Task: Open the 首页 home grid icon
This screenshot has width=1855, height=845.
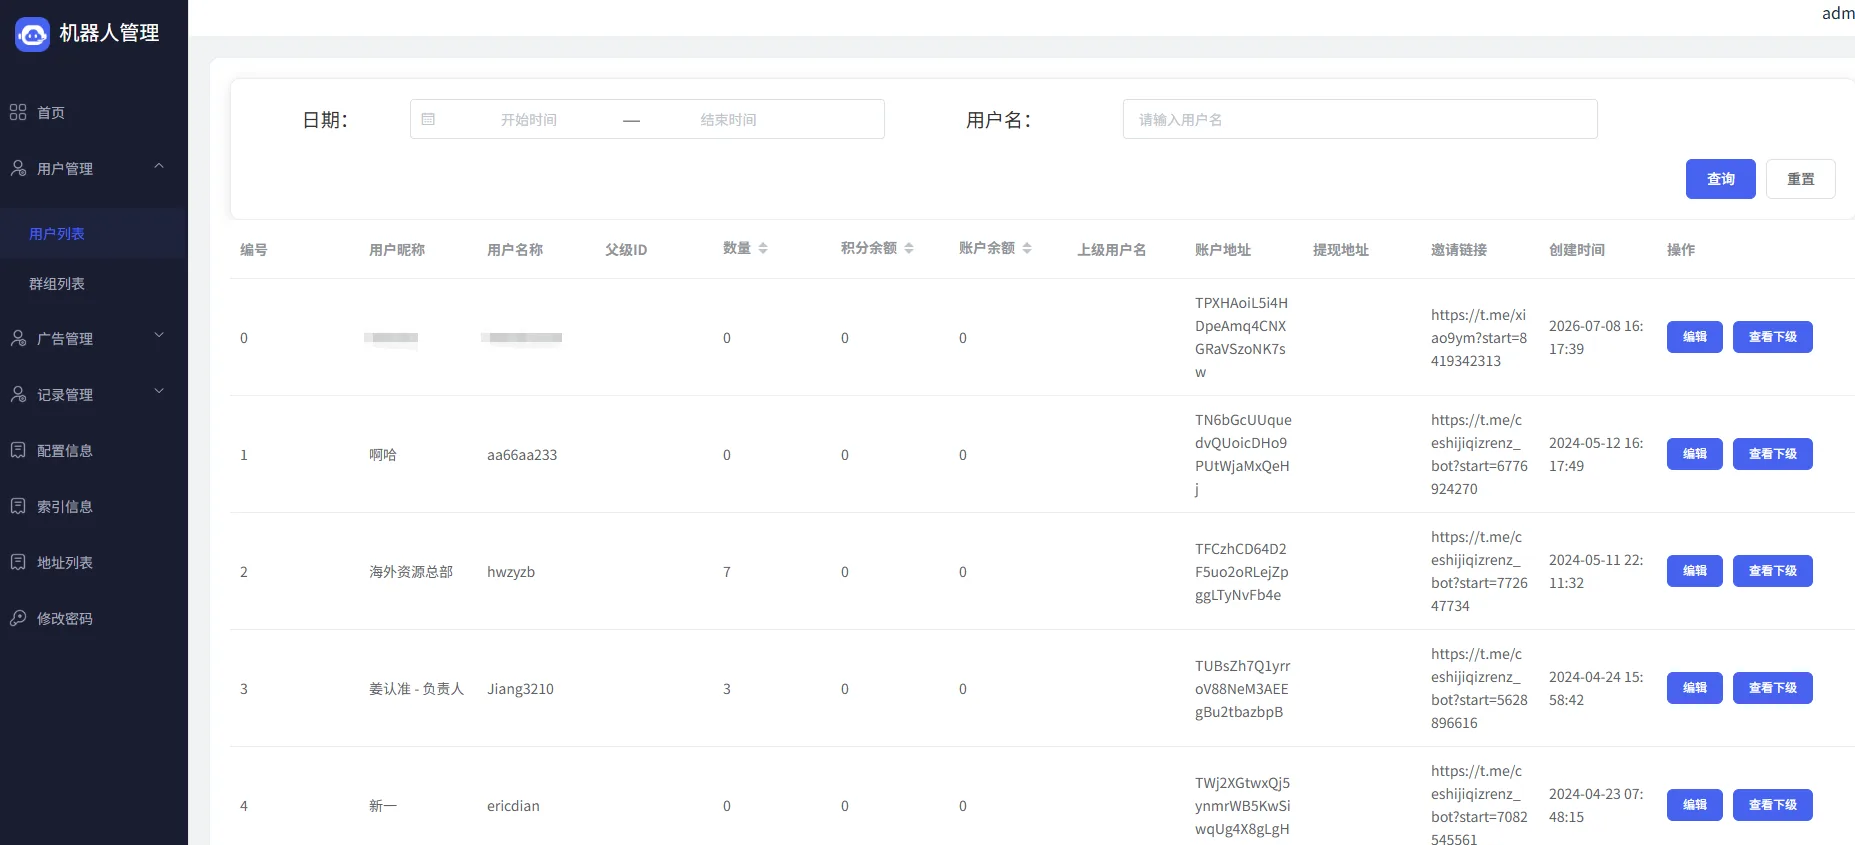Action: click(18, 112)
